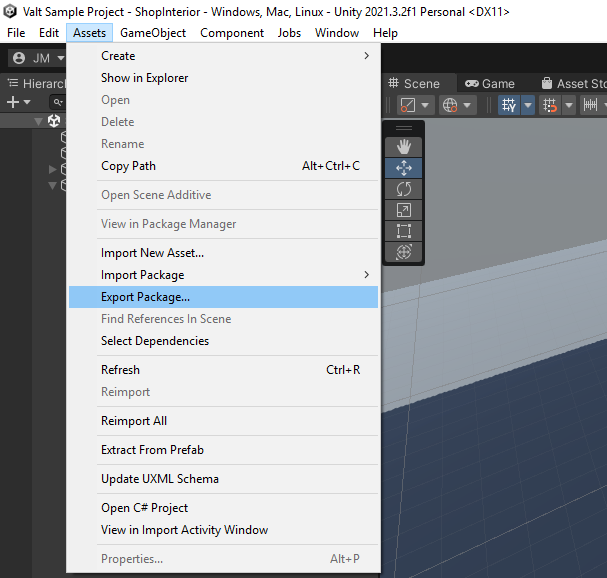
Task: Select the Transform tool
Action: [403, 252]
